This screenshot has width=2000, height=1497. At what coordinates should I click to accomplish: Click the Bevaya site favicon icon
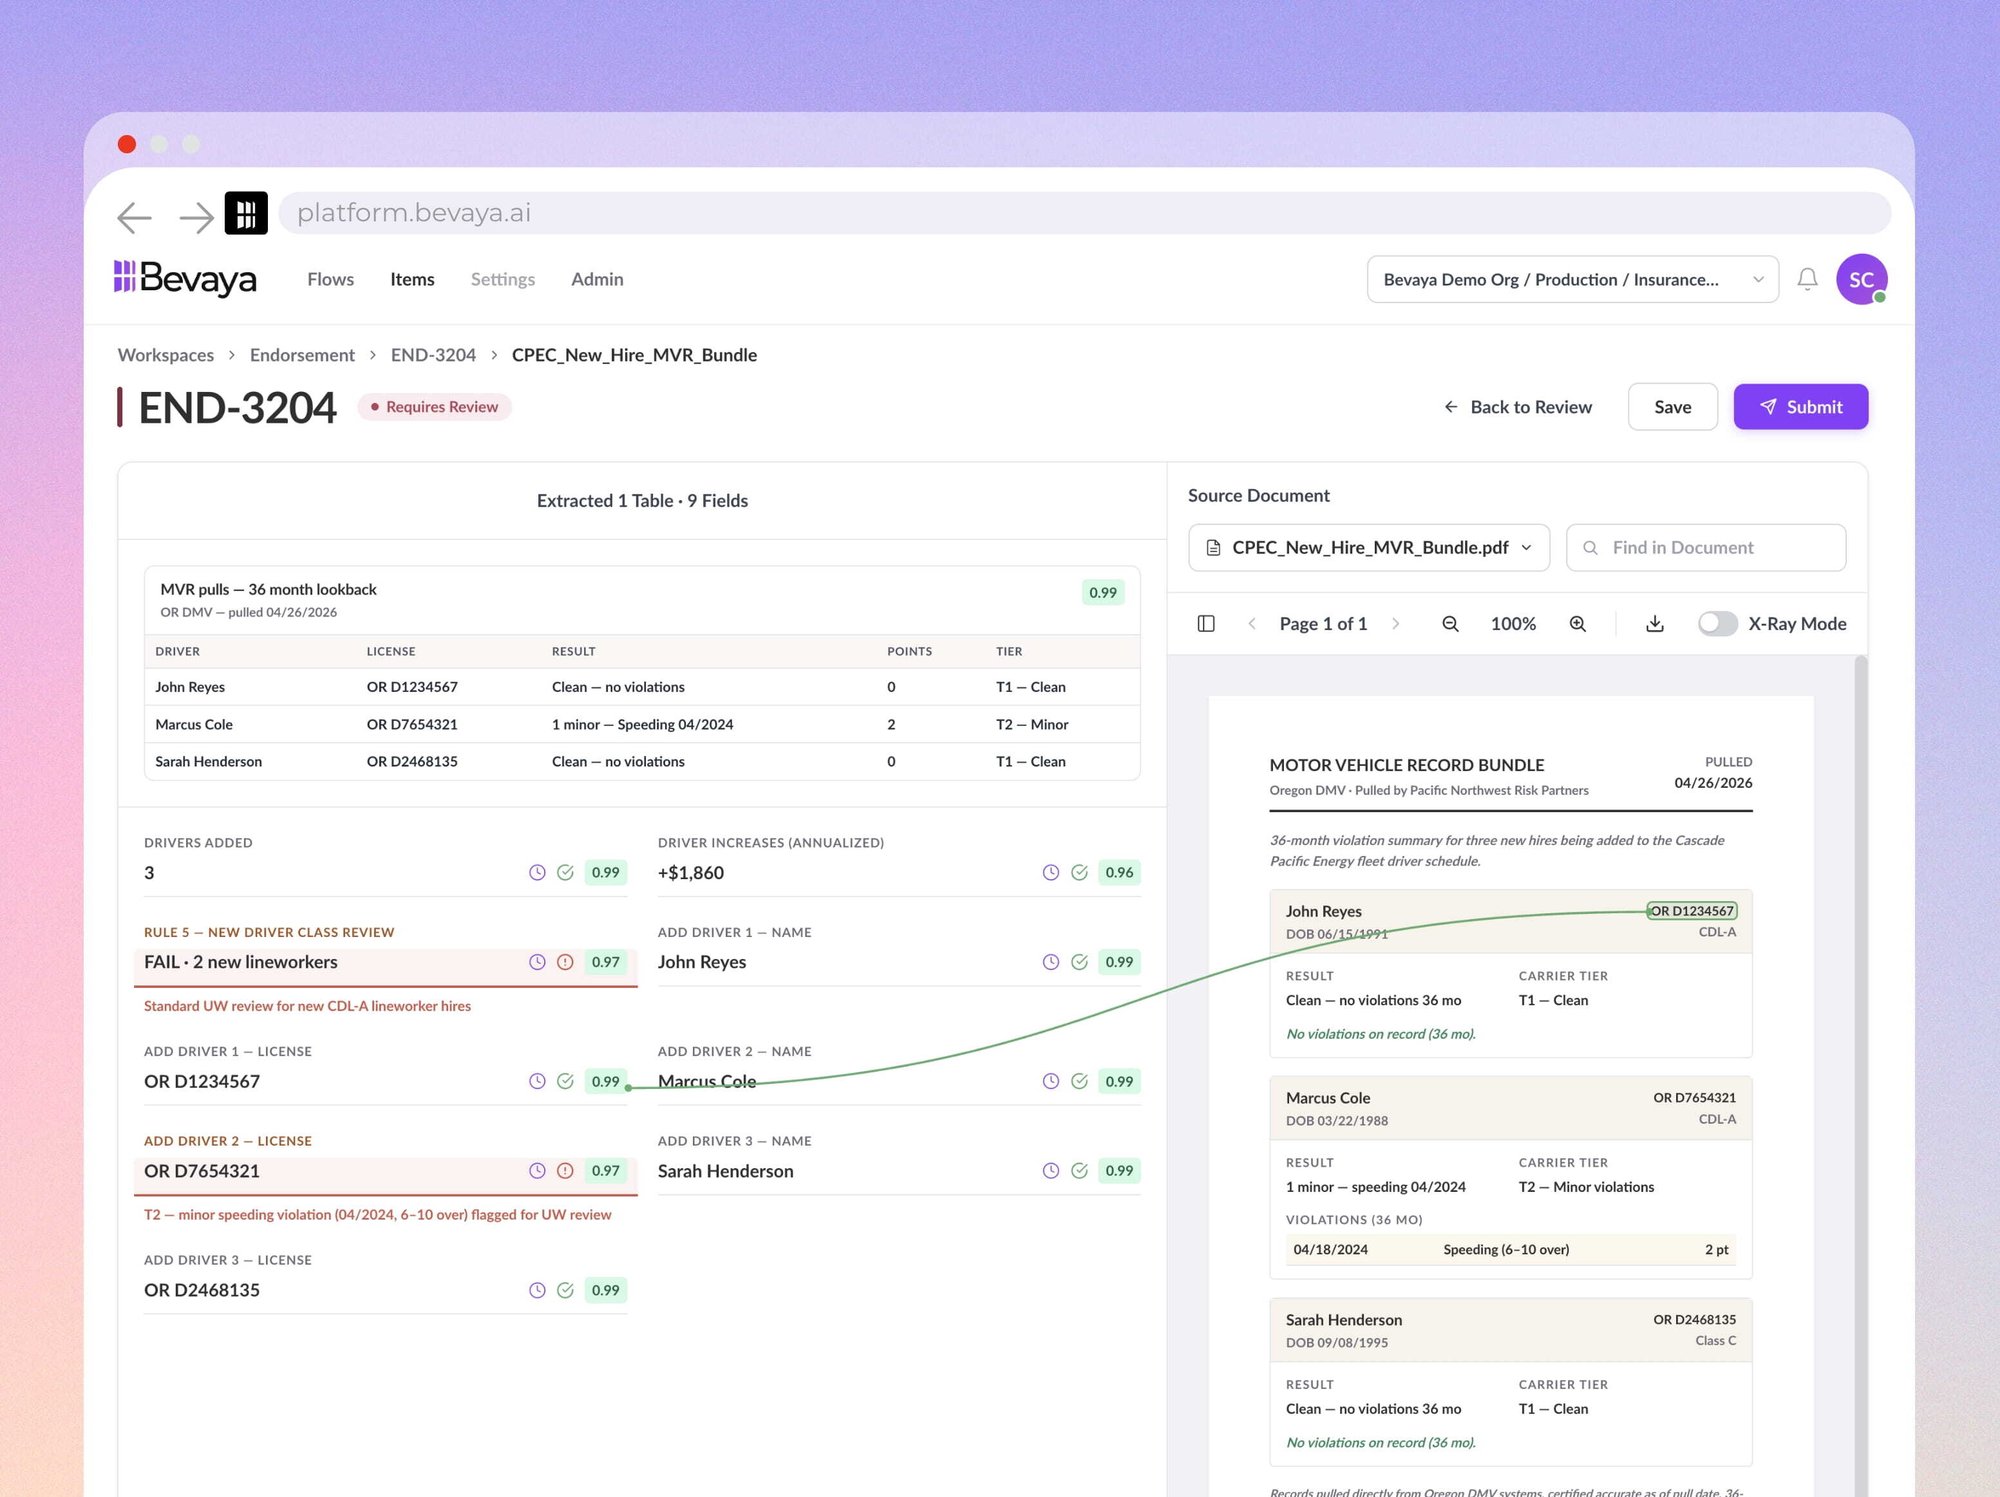(x=246, y=213)
